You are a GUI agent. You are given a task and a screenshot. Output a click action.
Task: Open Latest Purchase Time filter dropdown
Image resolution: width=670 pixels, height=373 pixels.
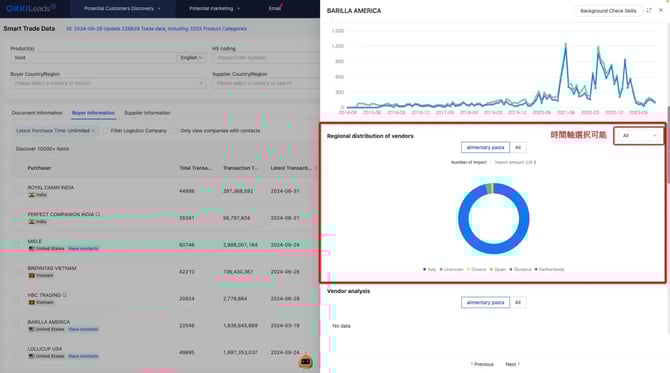click(x=55, y=131)
